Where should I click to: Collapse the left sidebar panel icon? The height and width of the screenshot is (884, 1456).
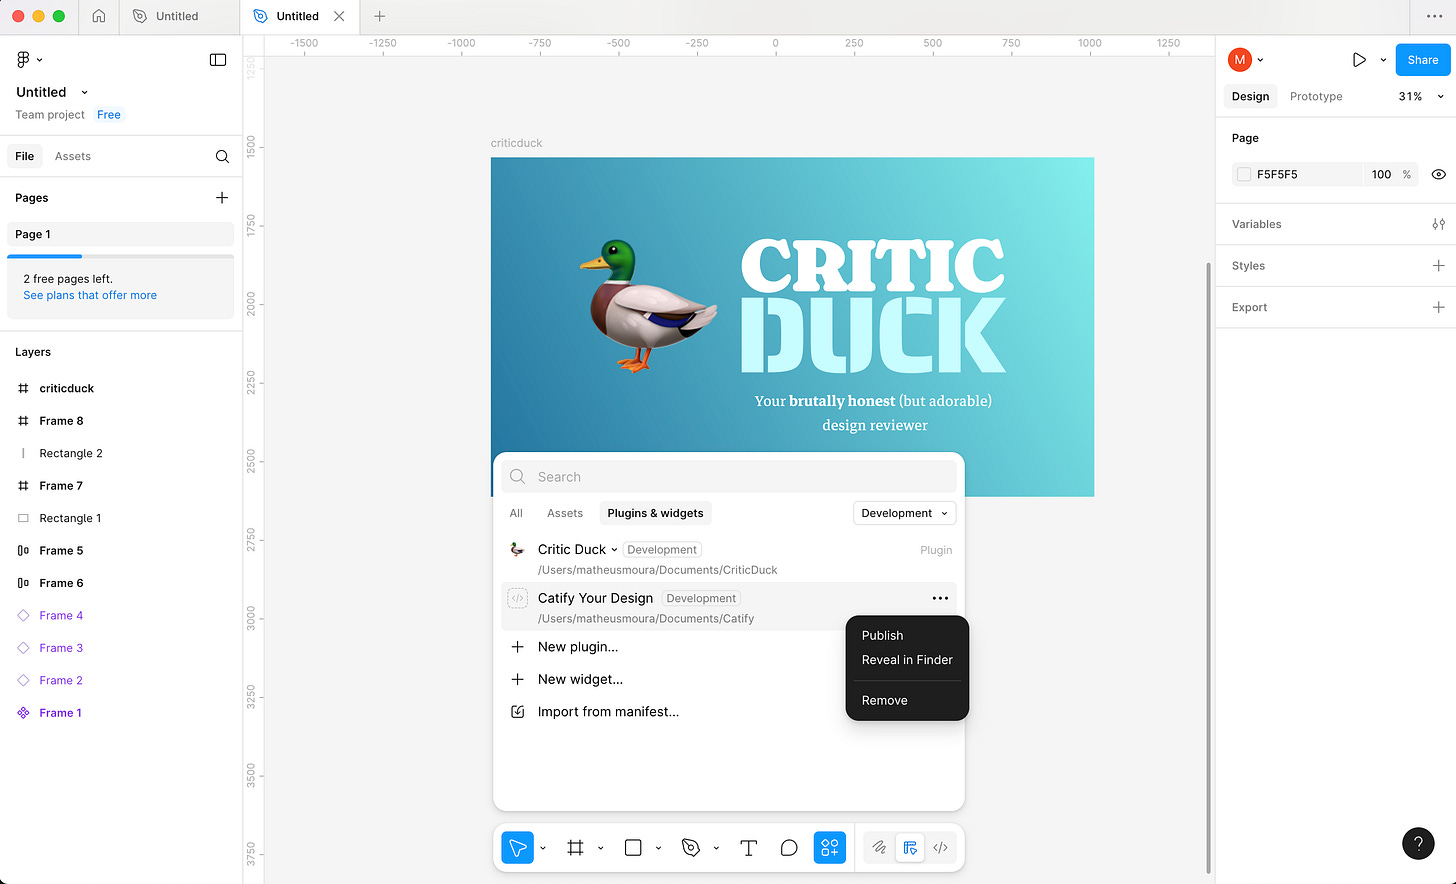[x=218, y=60]
